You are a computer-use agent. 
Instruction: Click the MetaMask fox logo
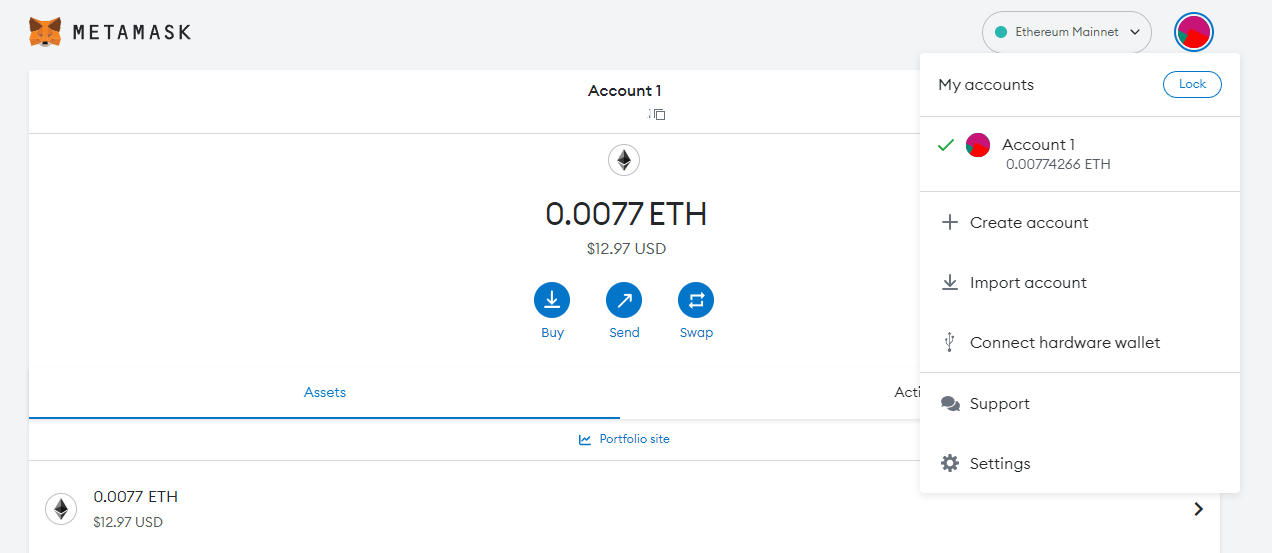pyautogui.click(x=45, y=32)
